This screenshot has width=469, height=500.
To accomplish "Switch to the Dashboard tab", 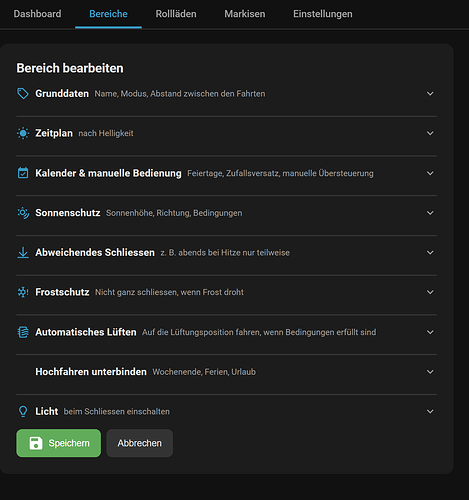I will pyautogui.click(x=37, y=14).
